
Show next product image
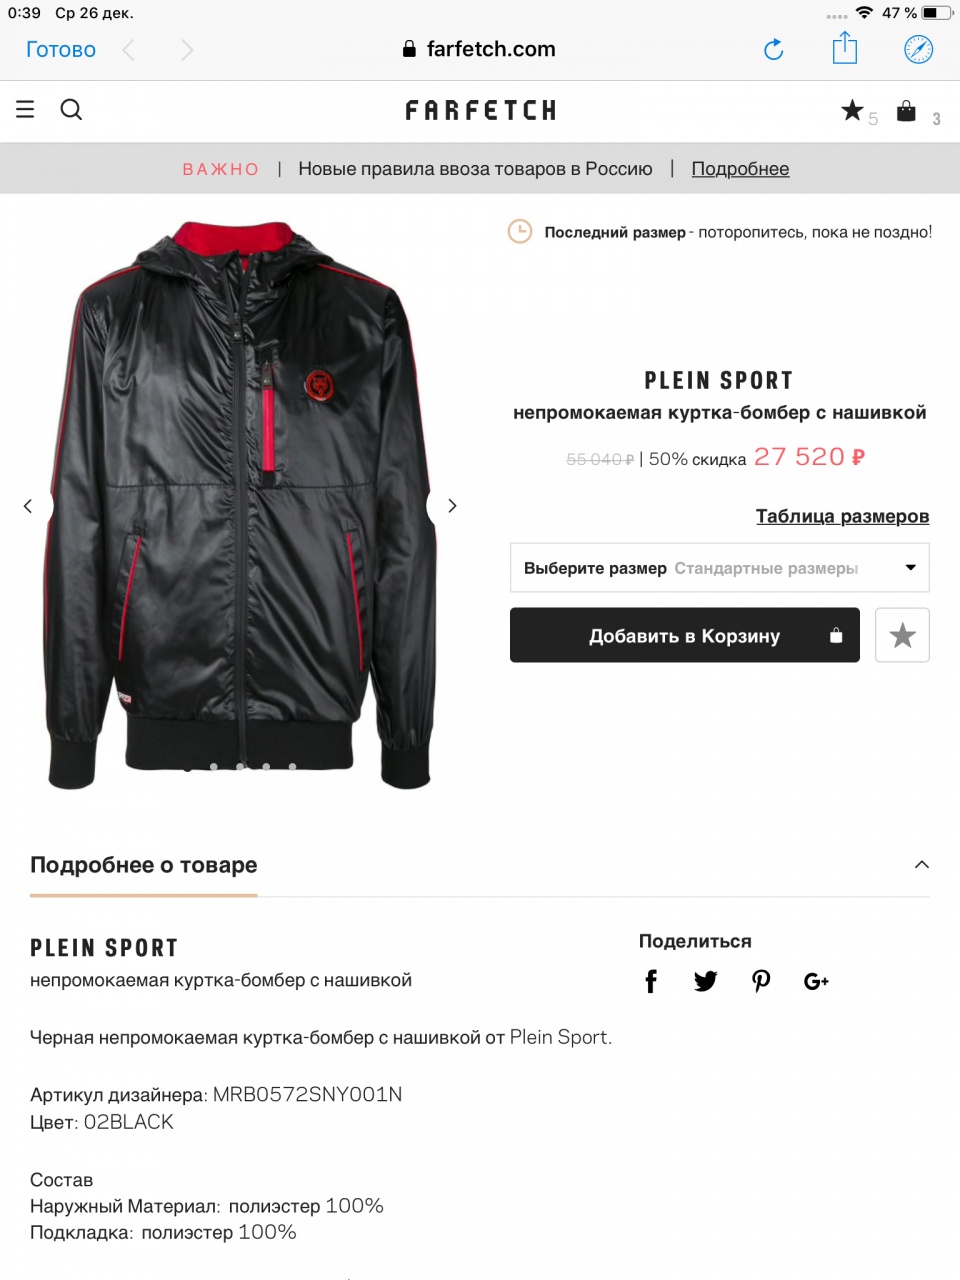[452, 506]
